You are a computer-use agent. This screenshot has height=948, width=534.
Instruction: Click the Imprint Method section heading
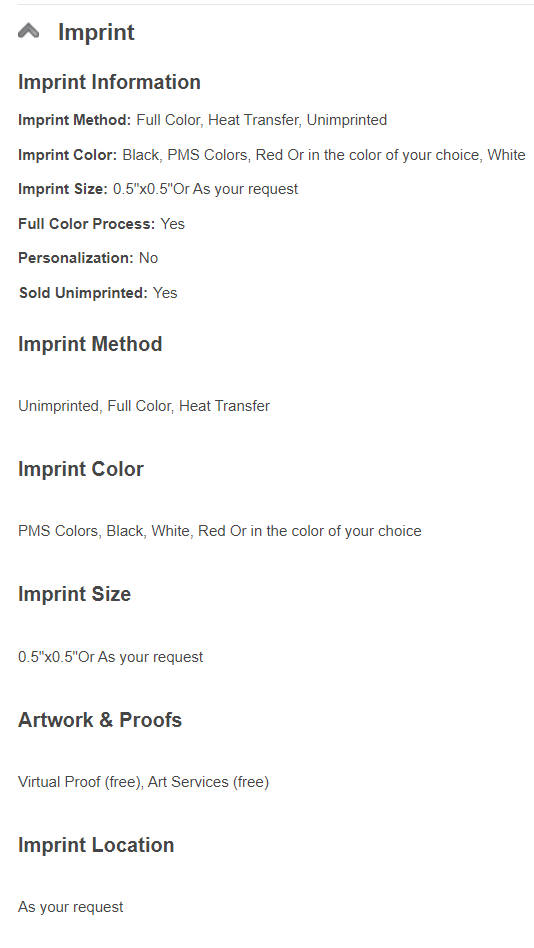pyautogui.click(x=90, y=344)
